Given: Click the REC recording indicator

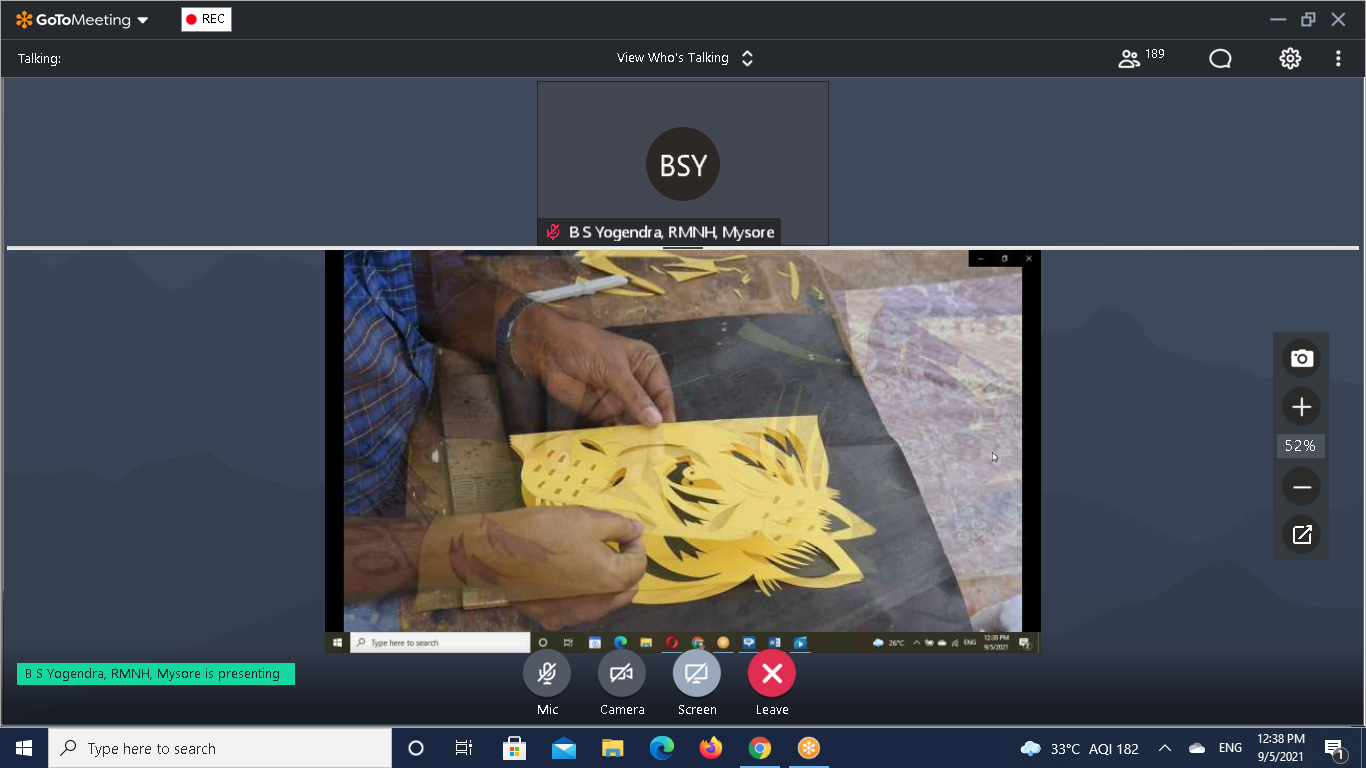Looking at the screenshot, I should pyautogui.click(x=206, y=19).
